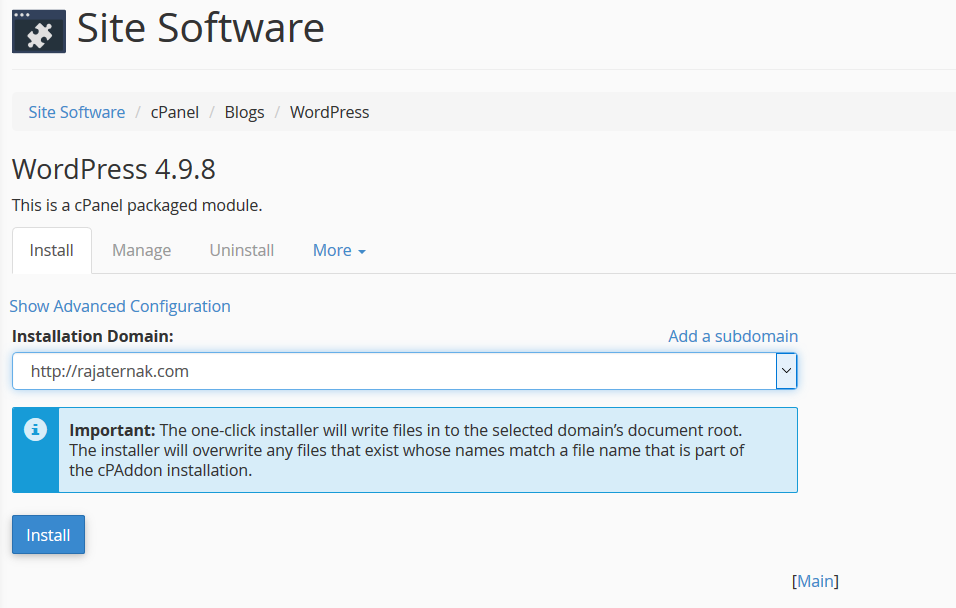This screenshot has width=956, height=608.
Task: Click the blue info icon in the alert
Action: tap(36, 430)
